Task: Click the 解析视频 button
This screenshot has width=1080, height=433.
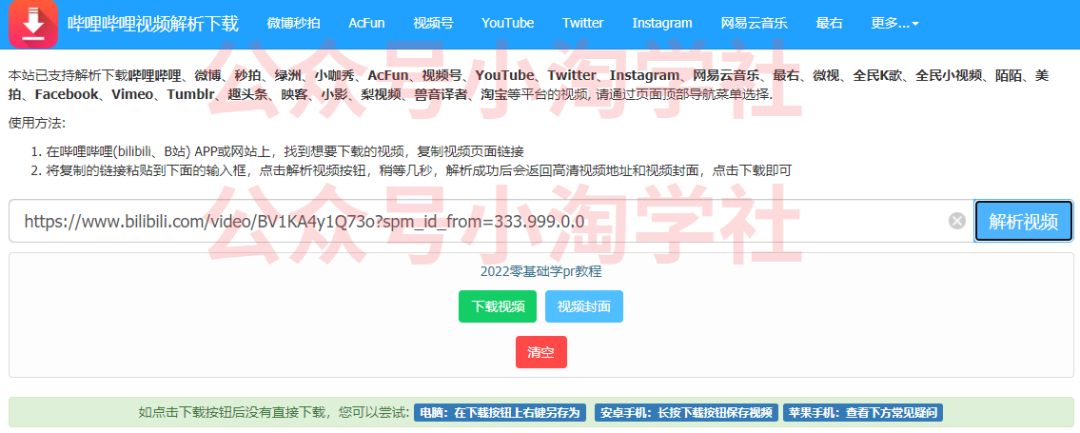Action: pos(1024,221)
